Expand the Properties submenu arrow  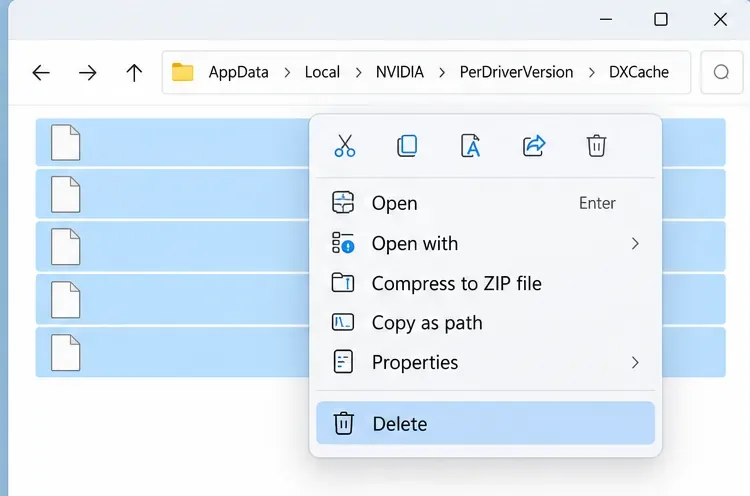point(635,363)
